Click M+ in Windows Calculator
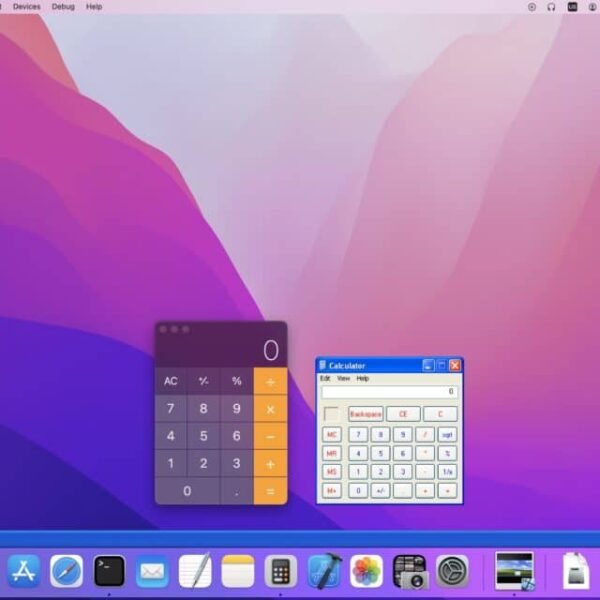Image resolution: width=600 pixels, height=600 pixels. pos(332,491)
